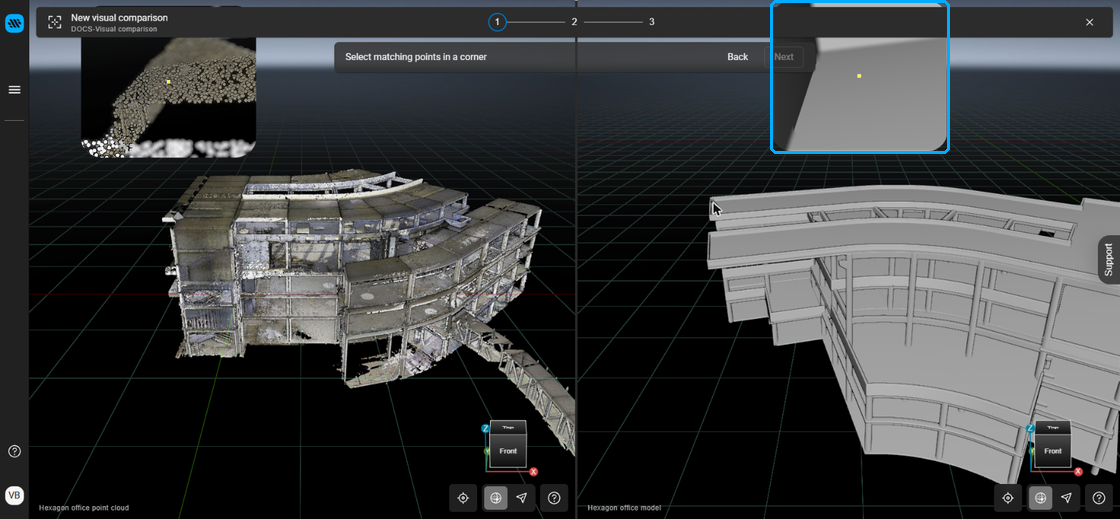The image size is (1120, 519).
Task: Click the 'Hexagon office point cloud' label
Action: coord(84,508)
